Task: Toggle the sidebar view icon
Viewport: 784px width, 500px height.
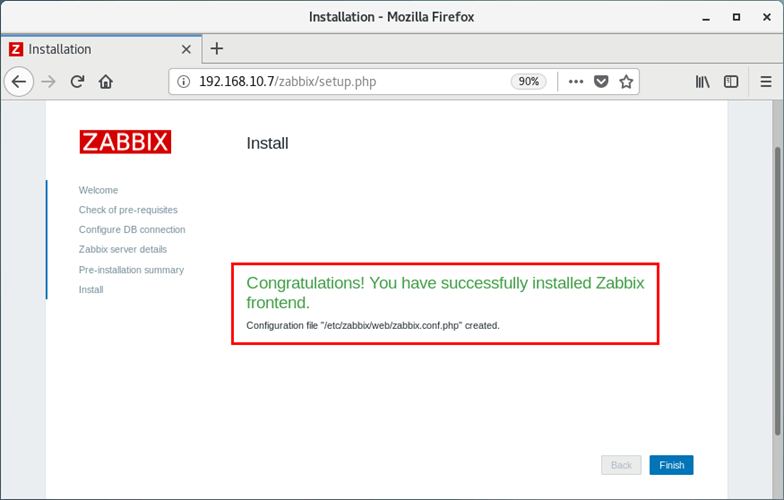Action: (731, 82)
